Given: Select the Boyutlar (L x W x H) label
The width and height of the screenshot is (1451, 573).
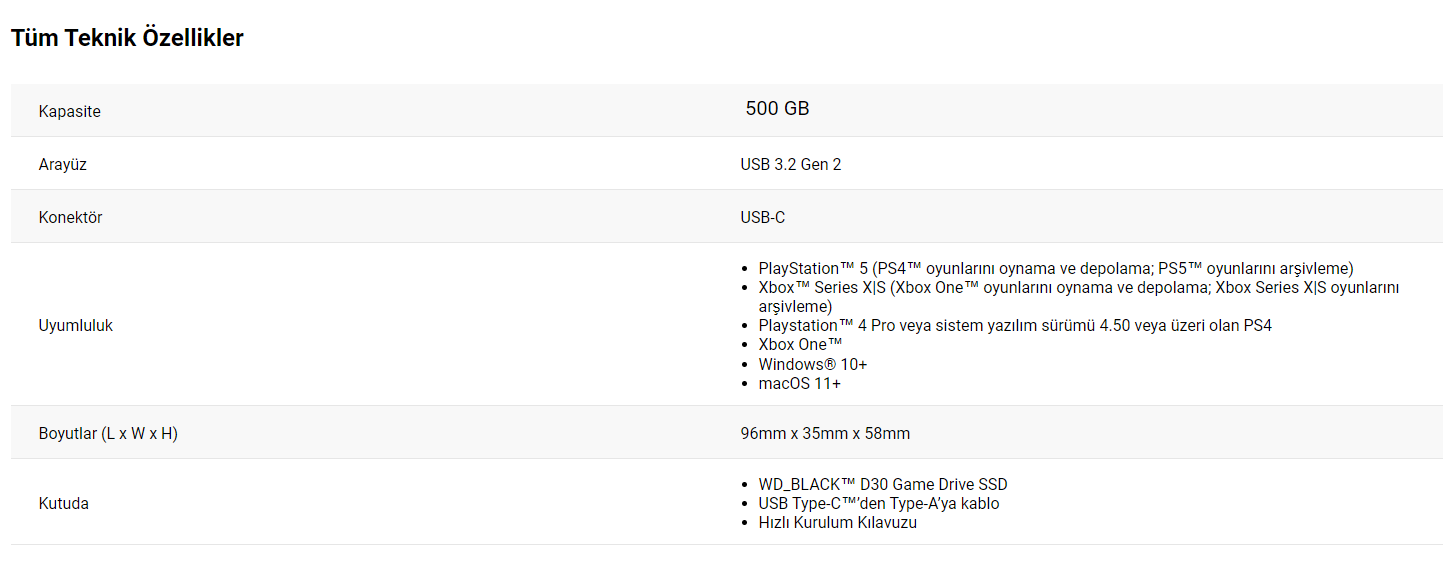Looking at the screenshot, I should point(108,434).
